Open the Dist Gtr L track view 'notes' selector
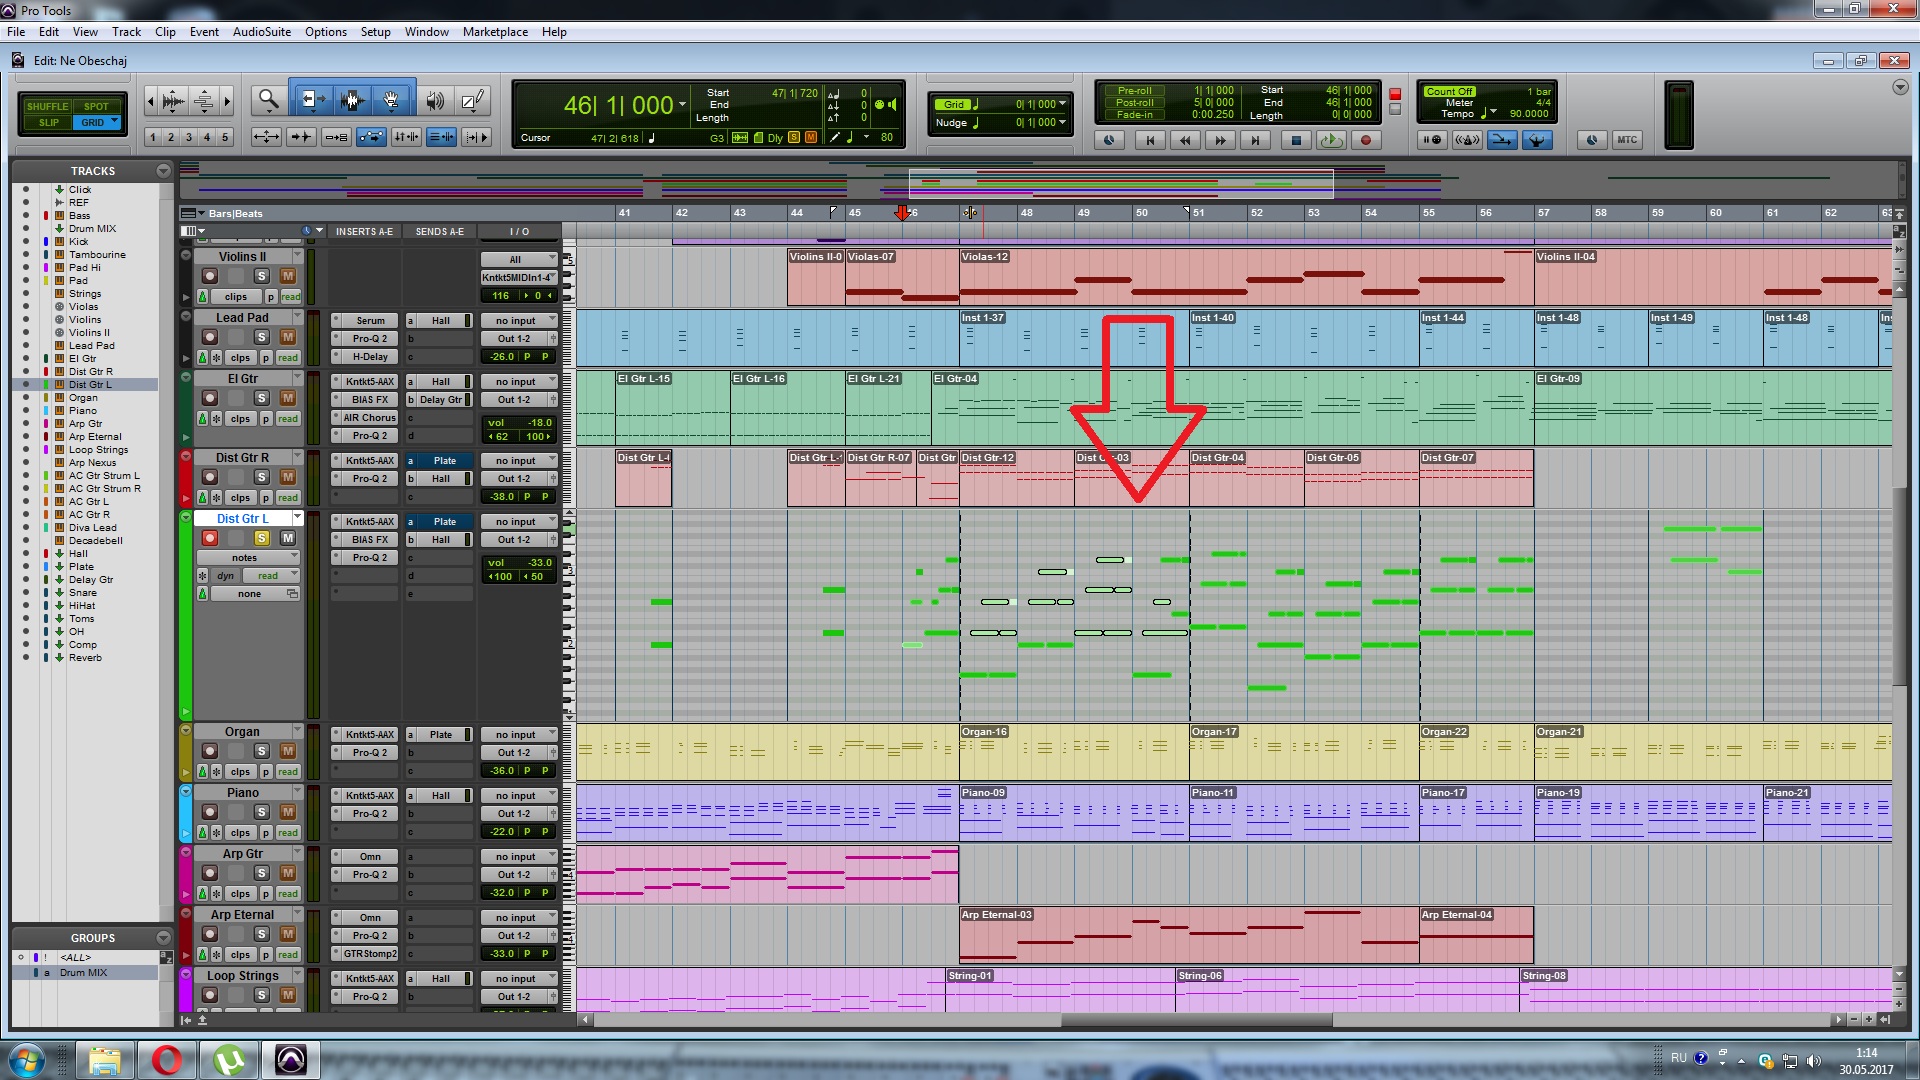This screenshot has width=1920, height=1080. (x=249, y=558)
